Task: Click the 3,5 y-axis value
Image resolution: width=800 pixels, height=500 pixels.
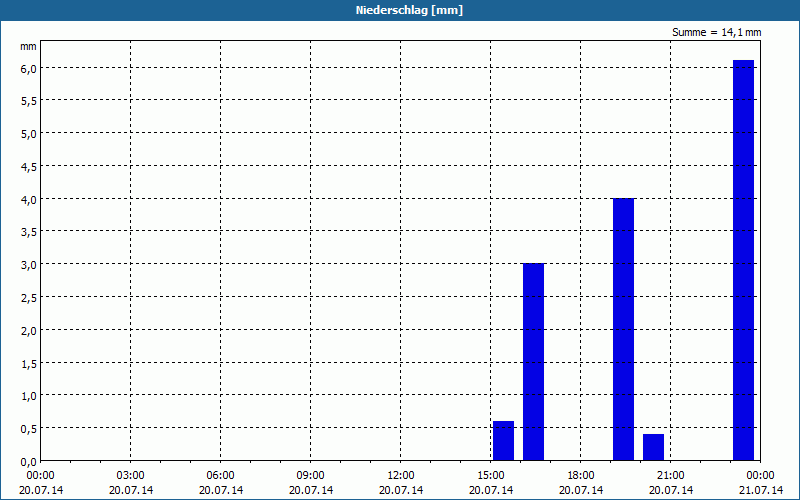Action: click(28, 232)
